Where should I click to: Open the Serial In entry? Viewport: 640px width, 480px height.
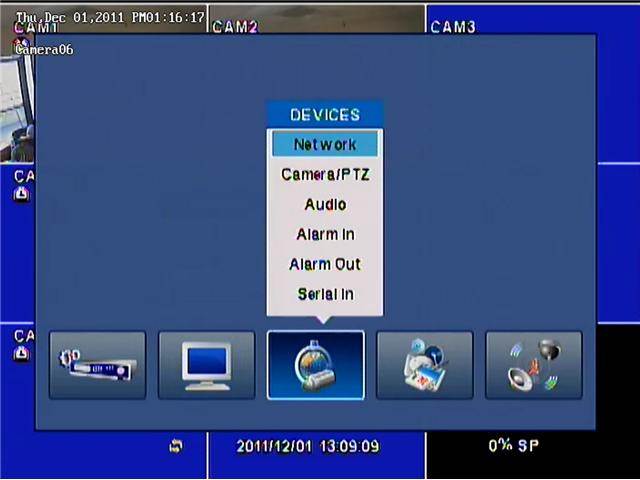pos(325,294)
